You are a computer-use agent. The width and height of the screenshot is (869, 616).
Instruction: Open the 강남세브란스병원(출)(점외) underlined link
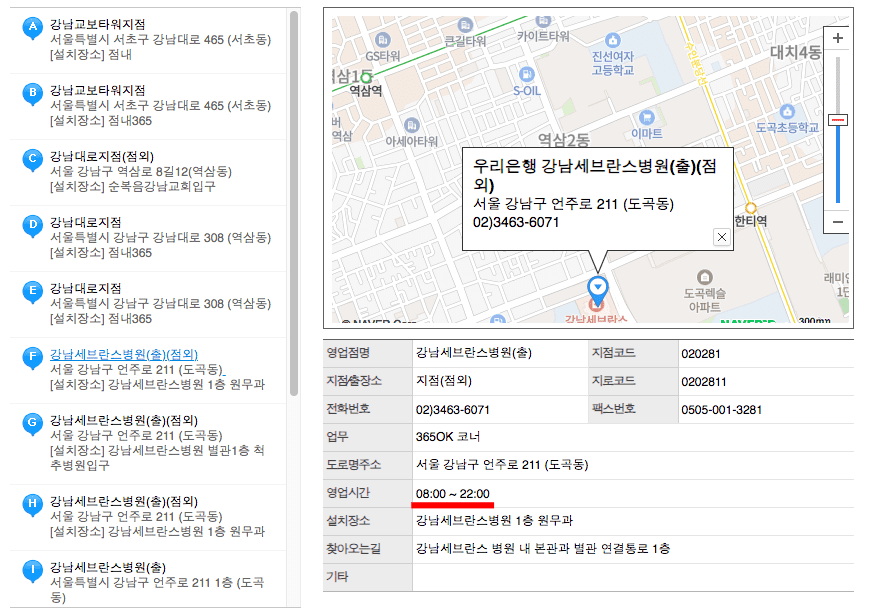(x=124, y=354)
